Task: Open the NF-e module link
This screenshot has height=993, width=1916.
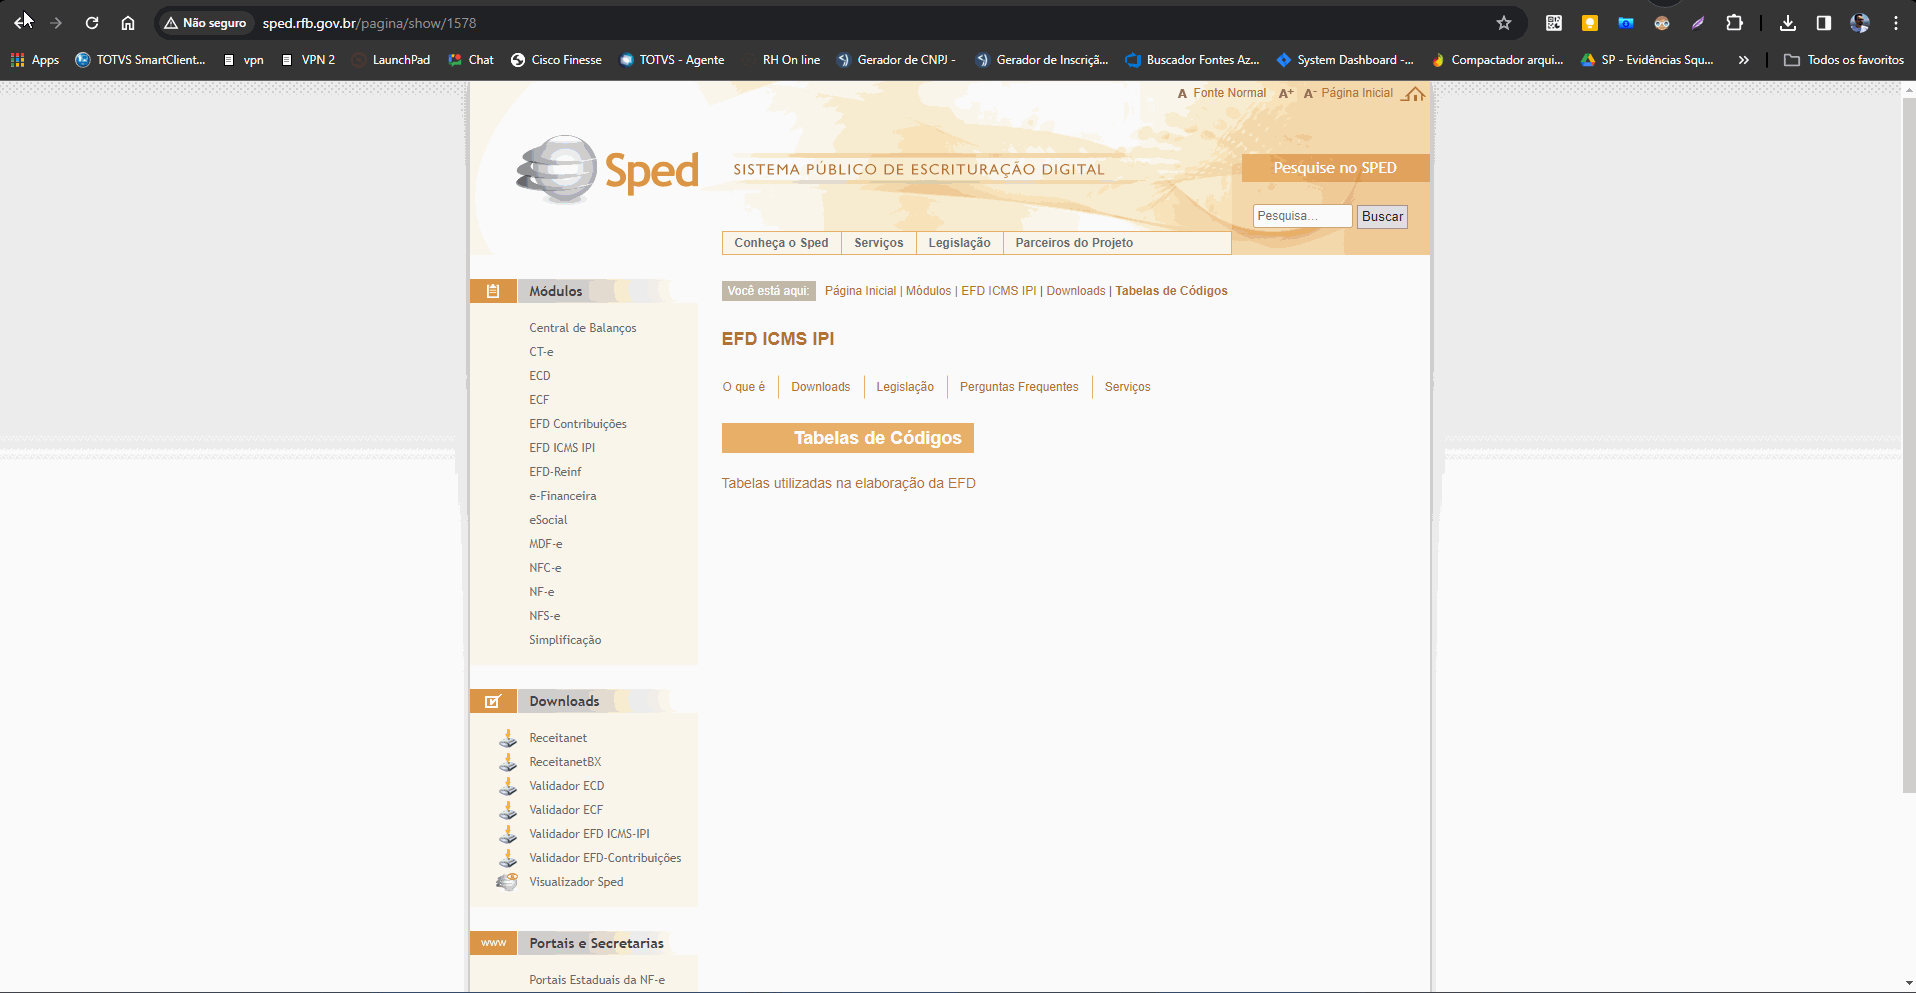Action: [541, 592]
